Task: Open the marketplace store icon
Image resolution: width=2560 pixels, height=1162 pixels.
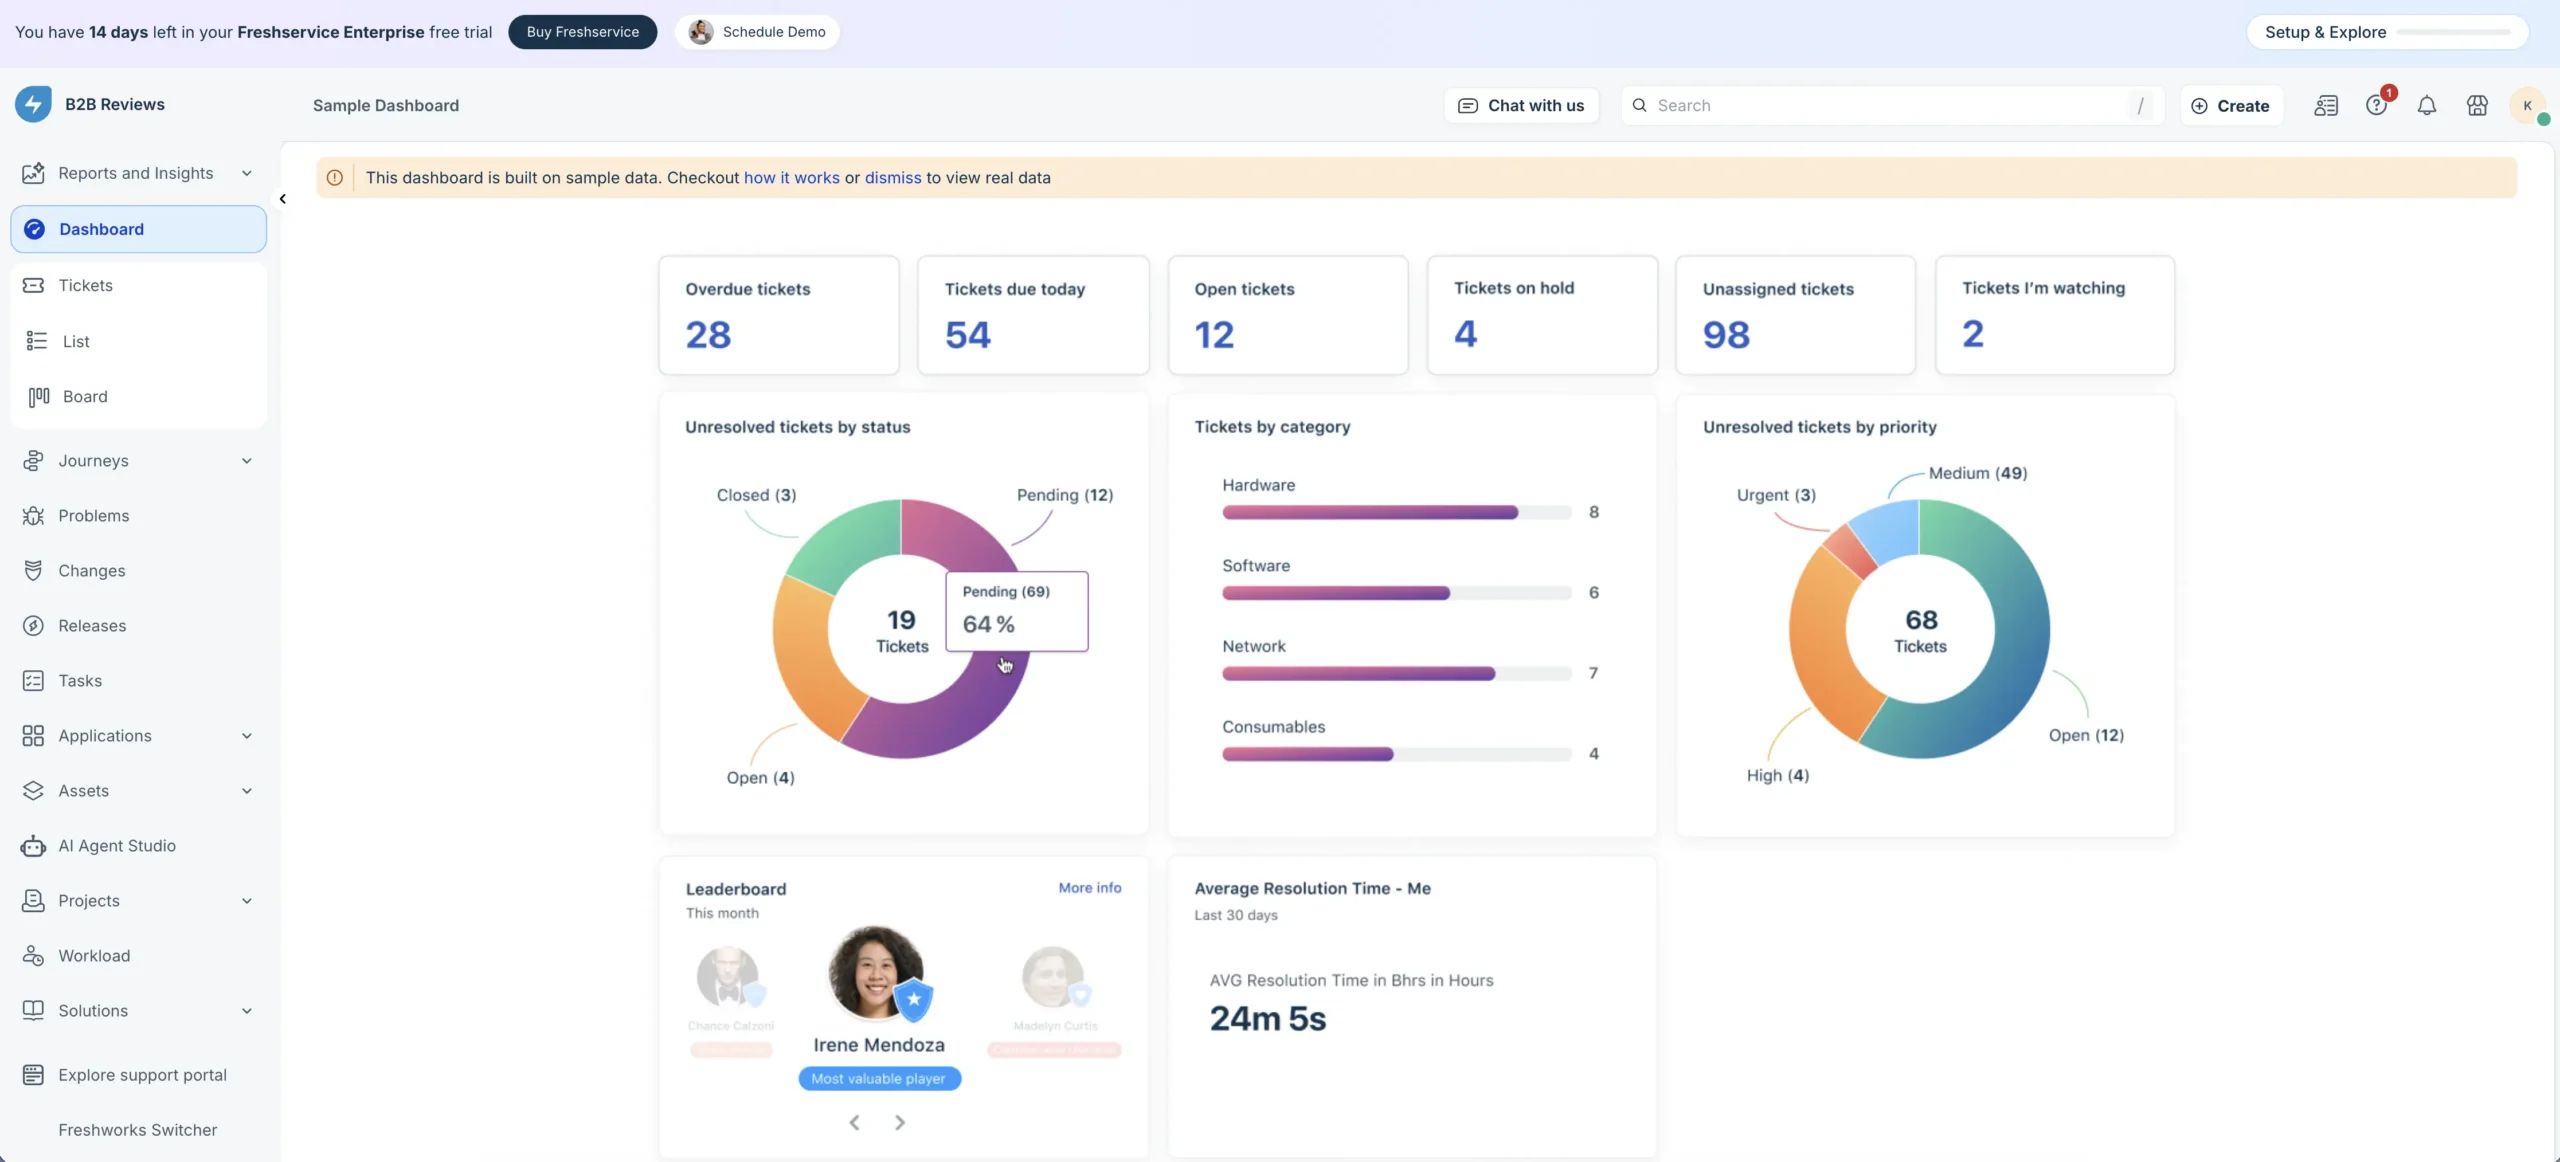Action: 2477,105
